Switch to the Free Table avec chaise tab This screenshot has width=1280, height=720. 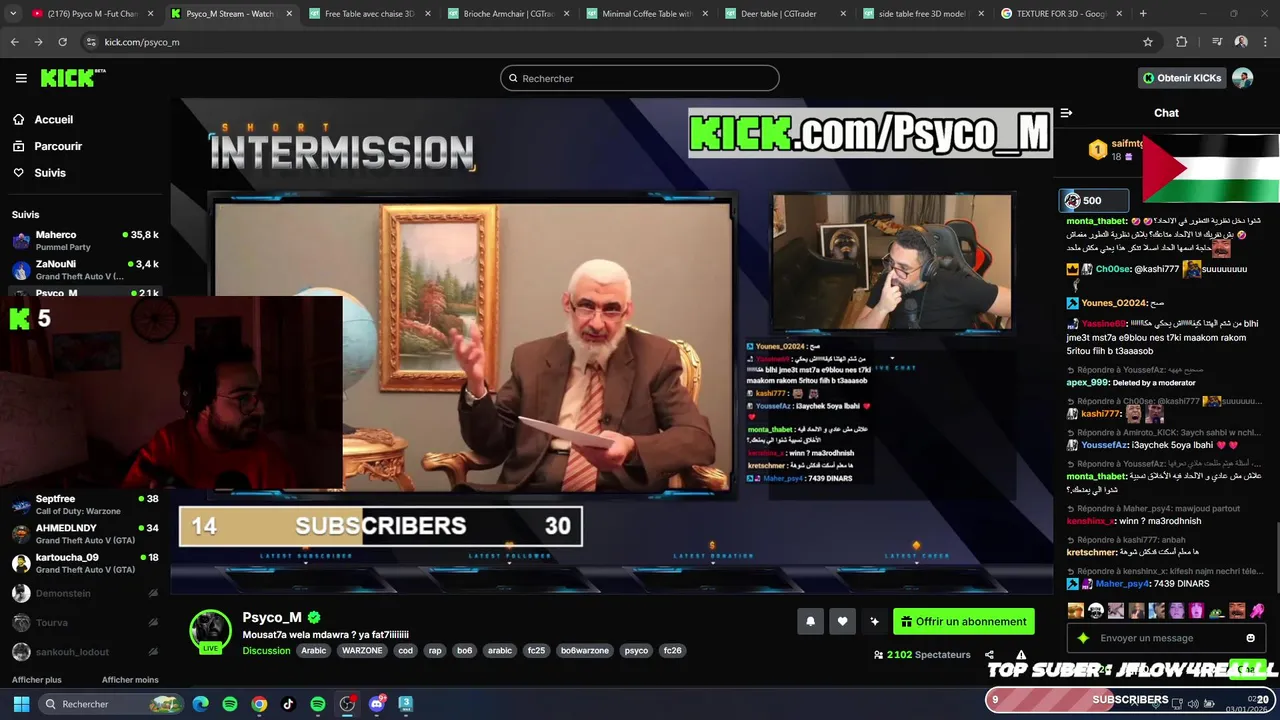click(x=370, y=14)
